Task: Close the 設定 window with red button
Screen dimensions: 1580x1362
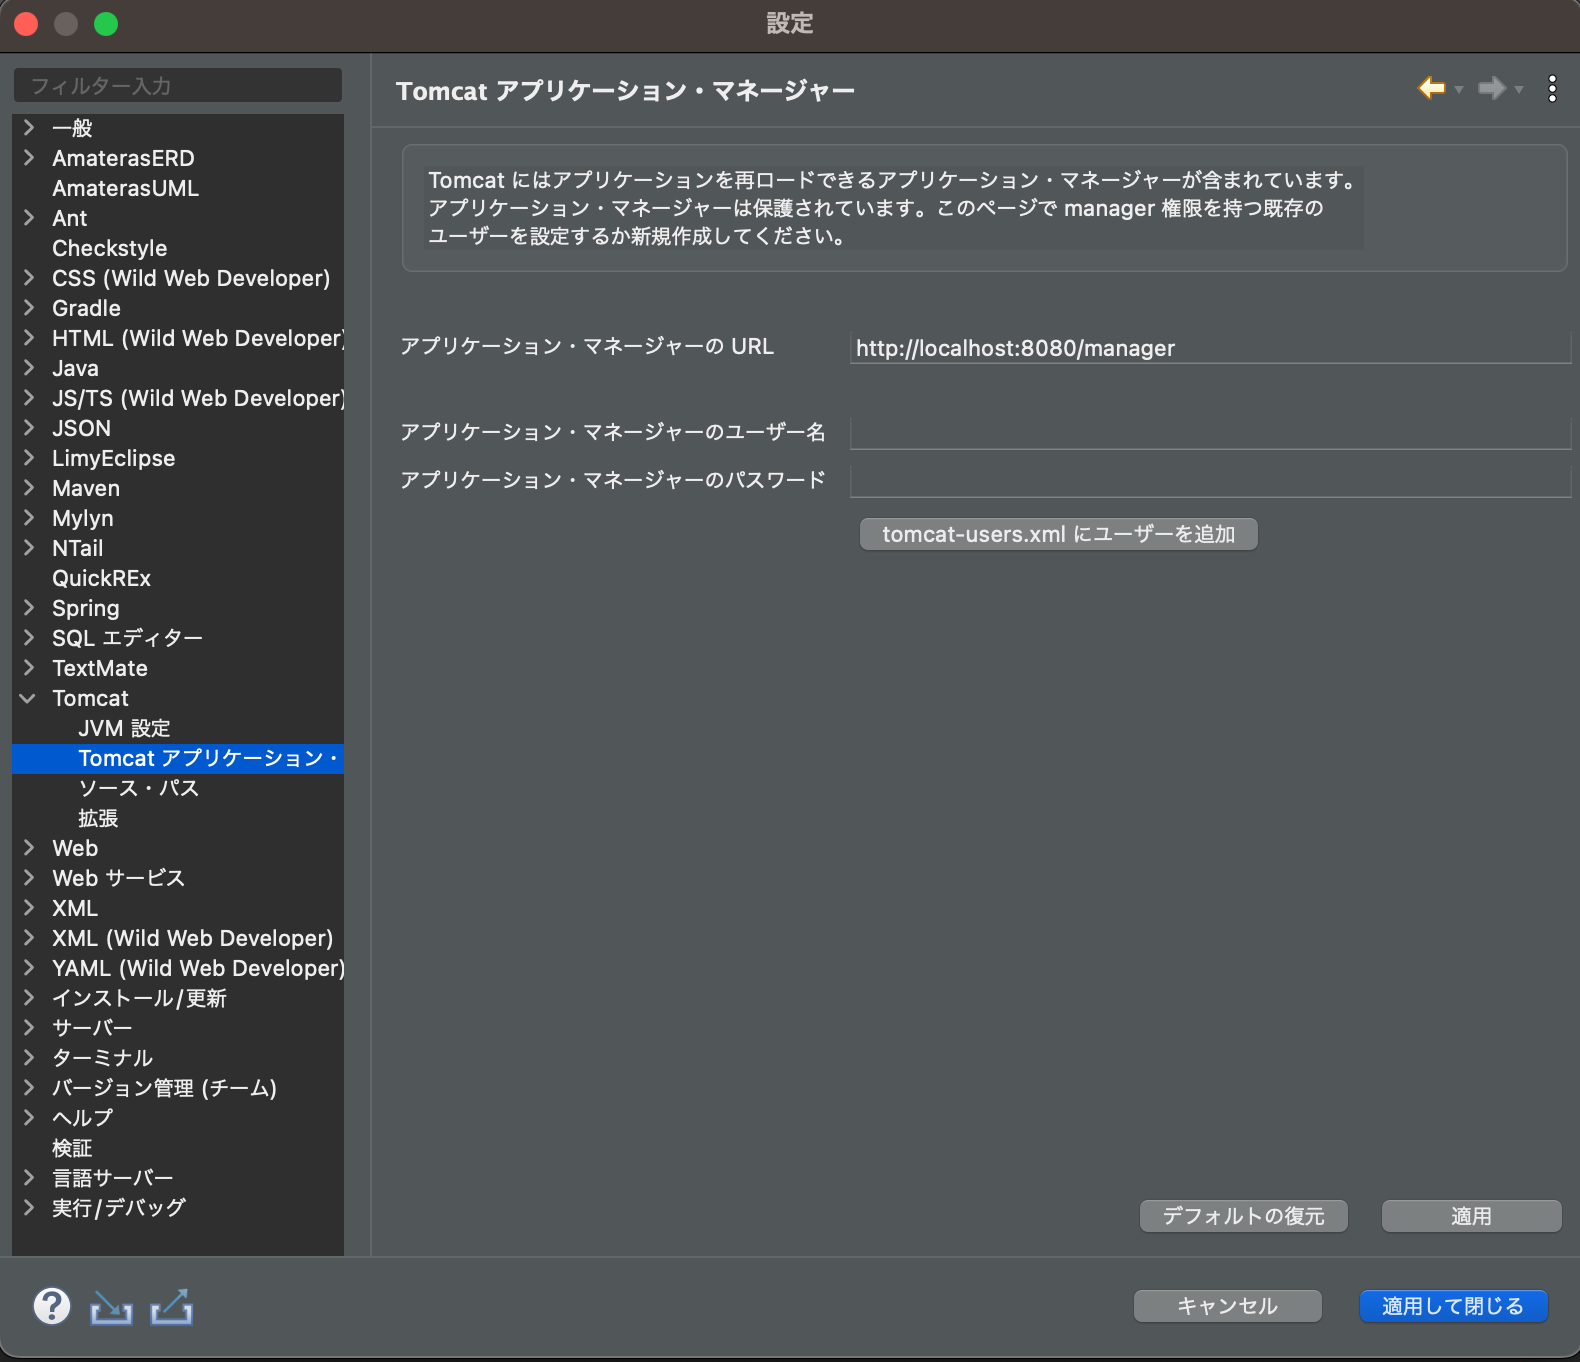Action: click(26, 24)
